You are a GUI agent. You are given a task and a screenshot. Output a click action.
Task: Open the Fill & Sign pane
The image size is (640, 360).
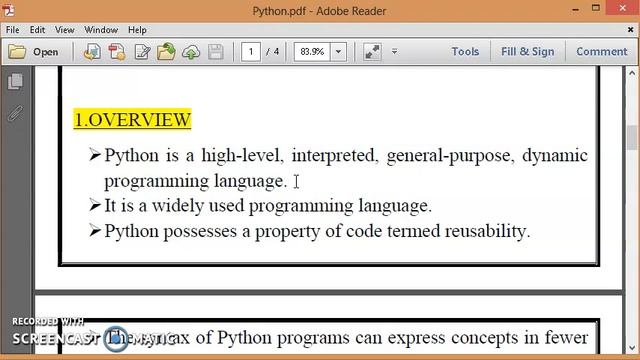pos(528,52)
